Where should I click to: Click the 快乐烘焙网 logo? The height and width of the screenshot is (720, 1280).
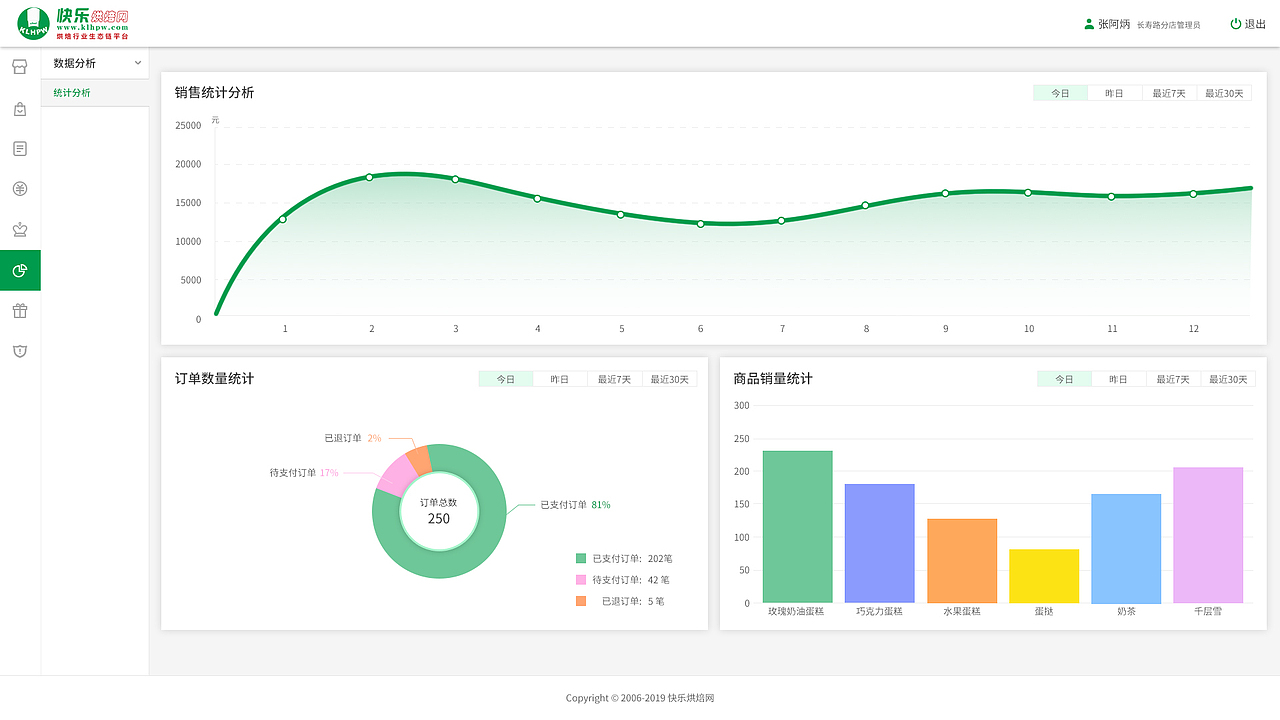point(74,23)
